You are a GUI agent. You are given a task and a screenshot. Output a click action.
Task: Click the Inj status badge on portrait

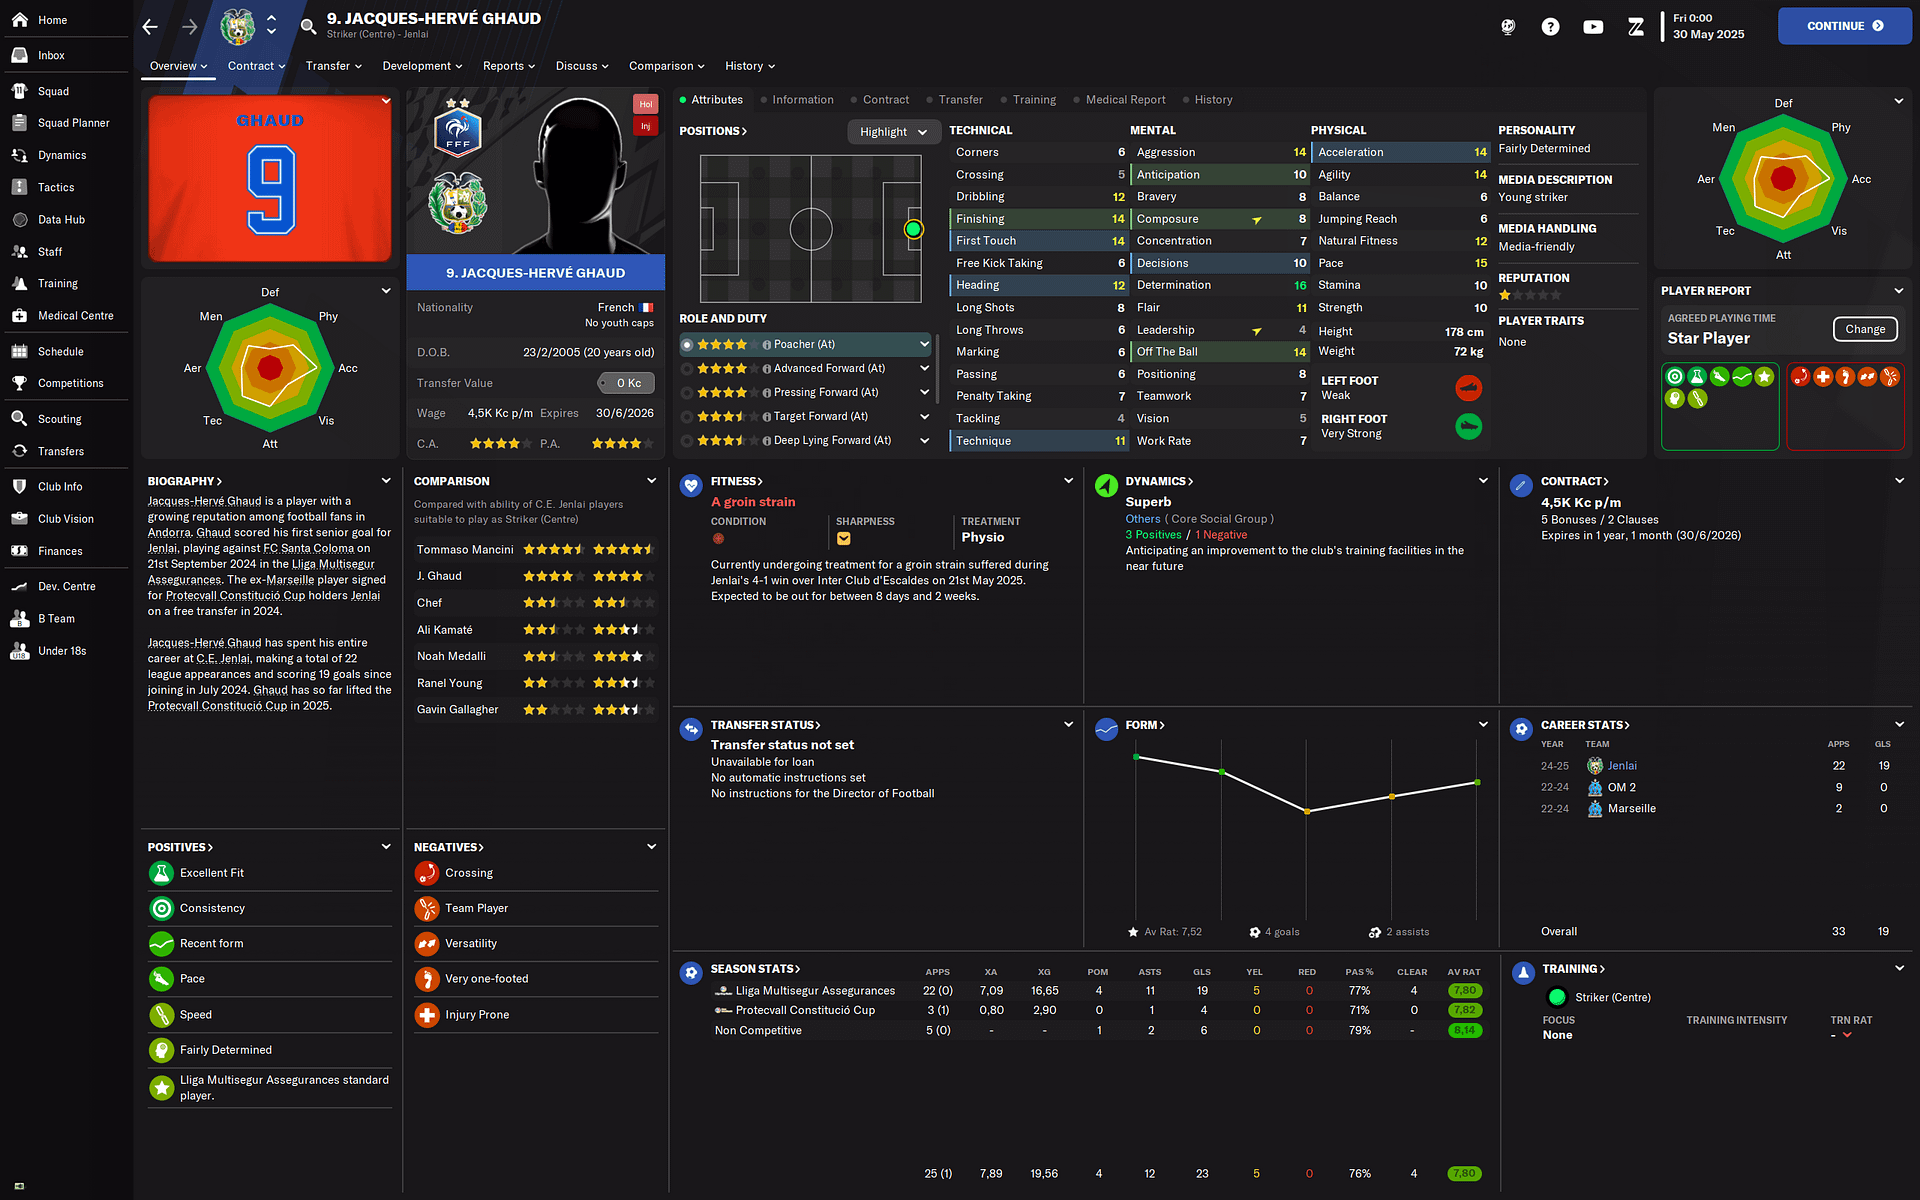pyautogui.click(x=645, y=126)
